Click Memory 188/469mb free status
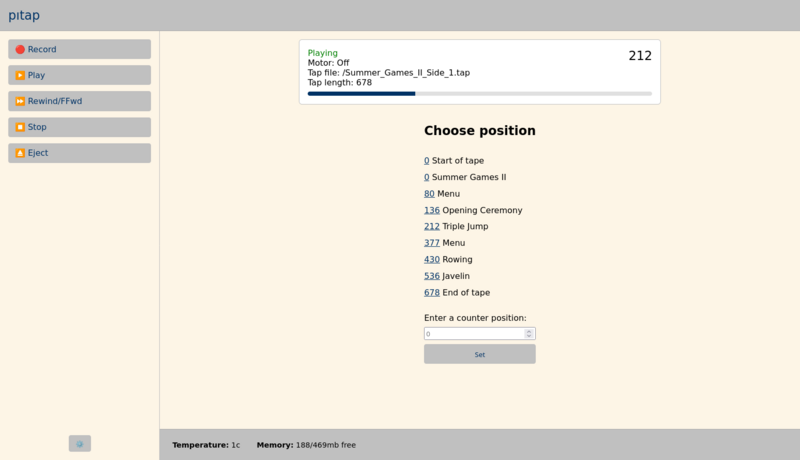Image resolution: width=800 pixels, height=460 pixels. (x=306, y=445)
